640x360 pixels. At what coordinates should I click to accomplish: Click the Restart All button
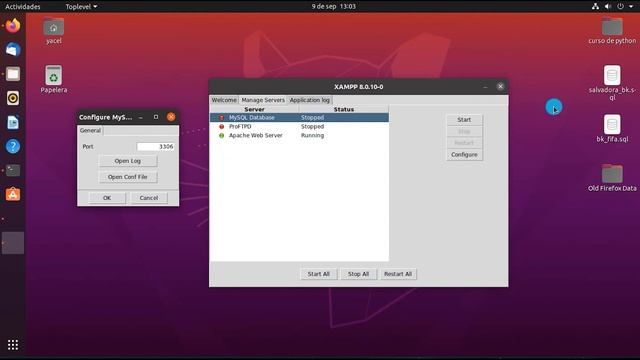point(398,274)
